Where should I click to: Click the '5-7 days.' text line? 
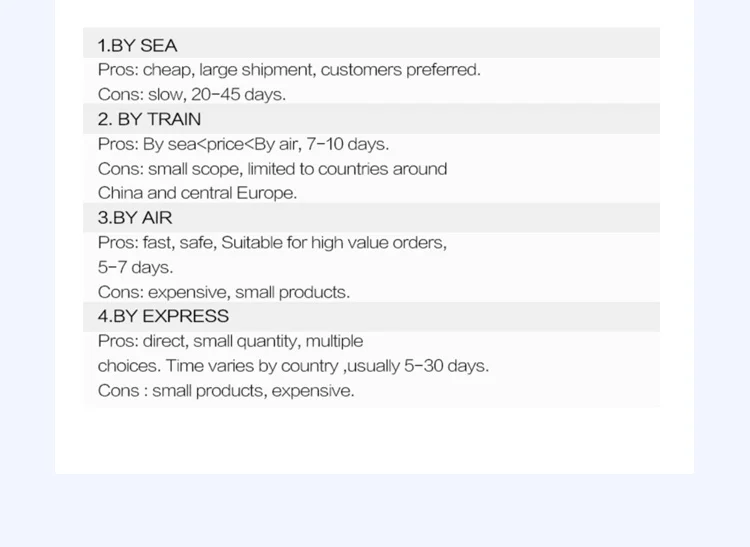[x=135, y=267]
